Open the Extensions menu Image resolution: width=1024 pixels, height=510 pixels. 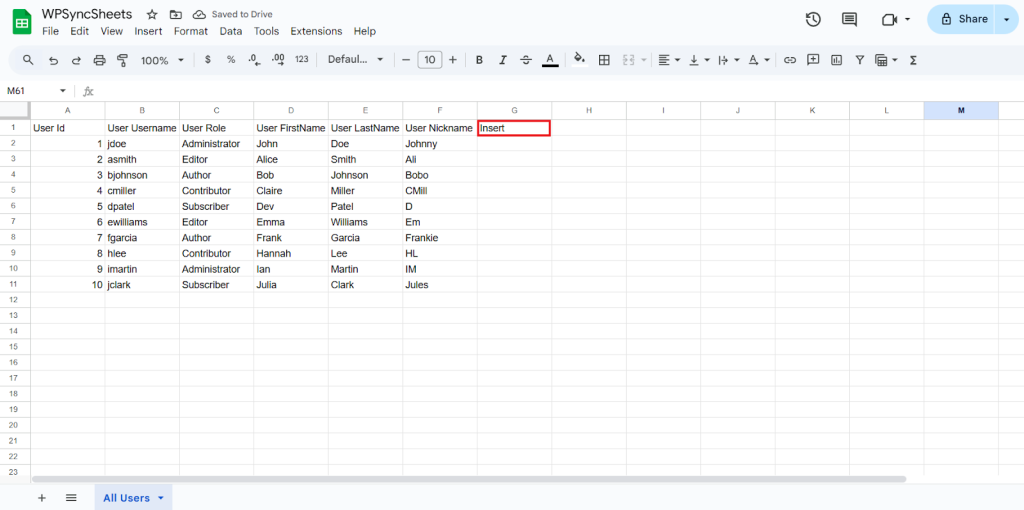(x=316, y=31)
